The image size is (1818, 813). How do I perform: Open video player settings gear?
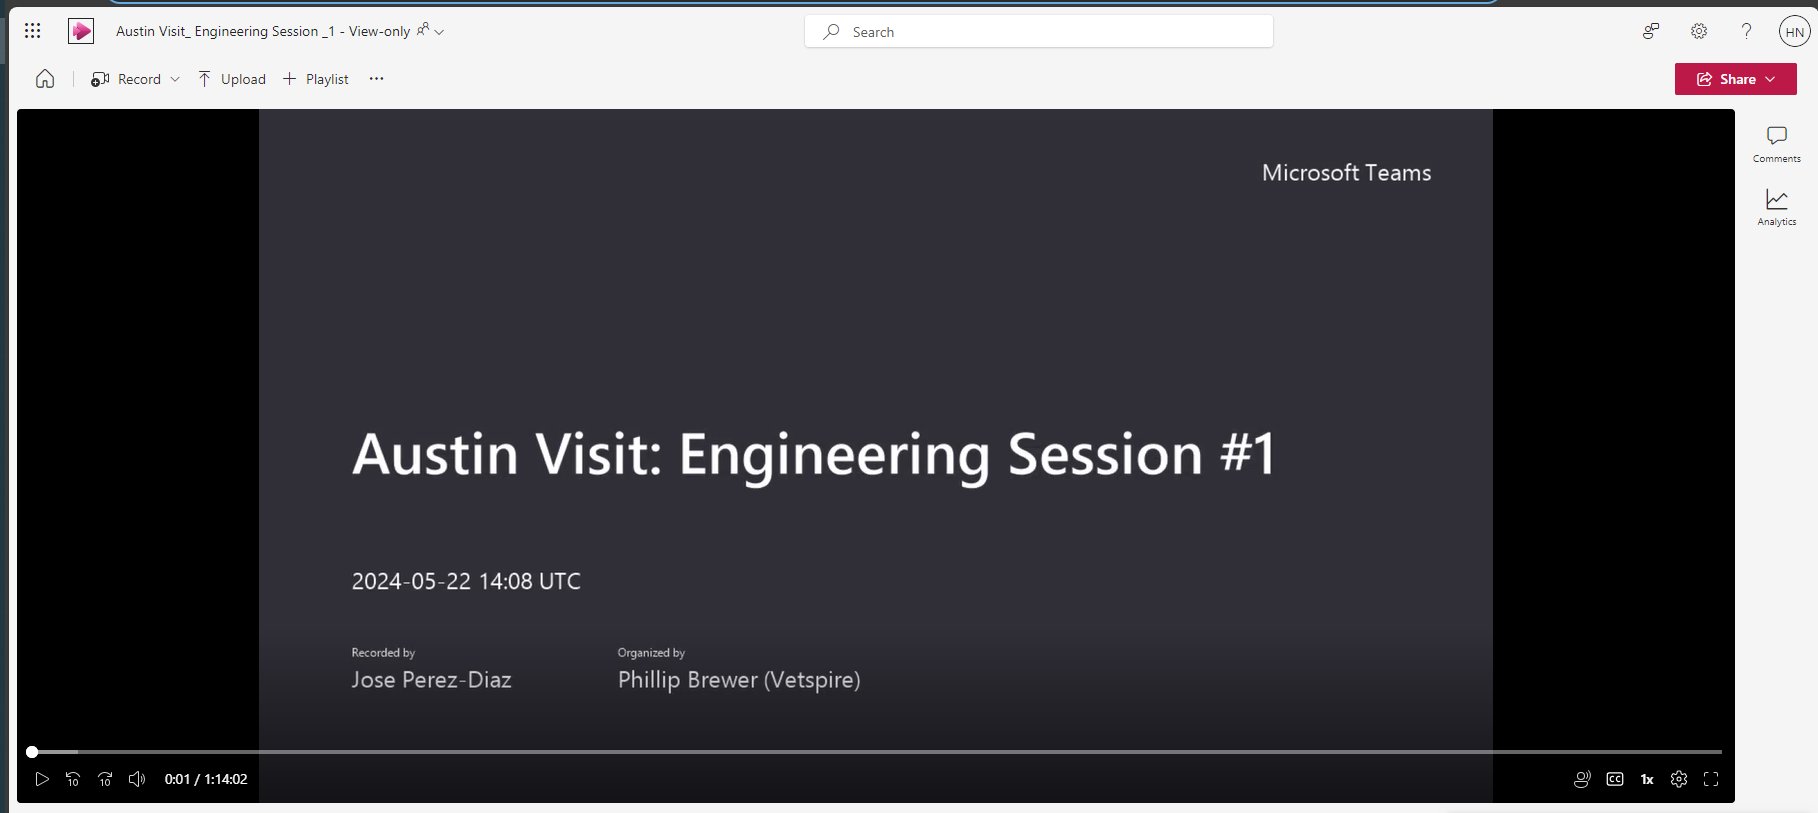pyautogui.click(x=1679, y=779)
